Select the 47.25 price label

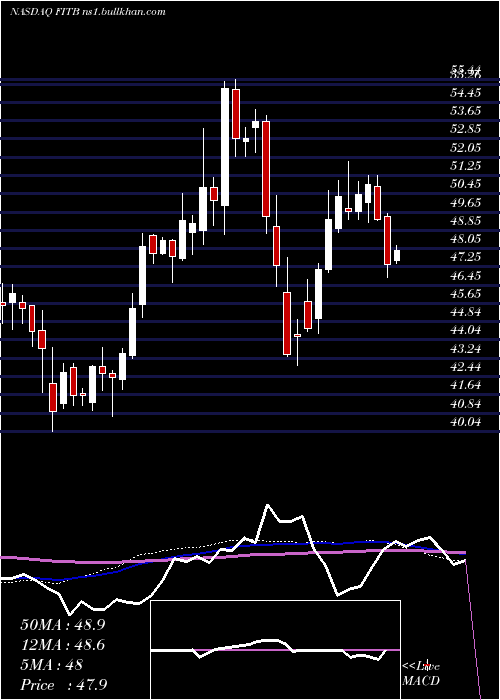[x=466, y=257]
